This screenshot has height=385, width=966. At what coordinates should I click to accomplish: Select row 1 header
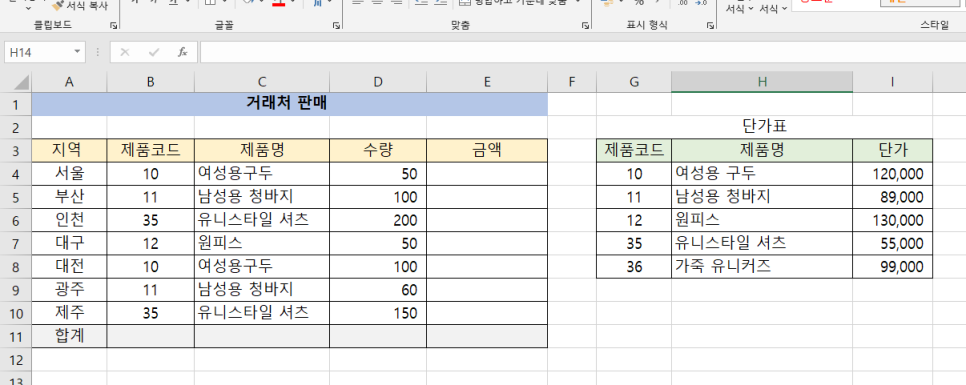coord(15,104)
